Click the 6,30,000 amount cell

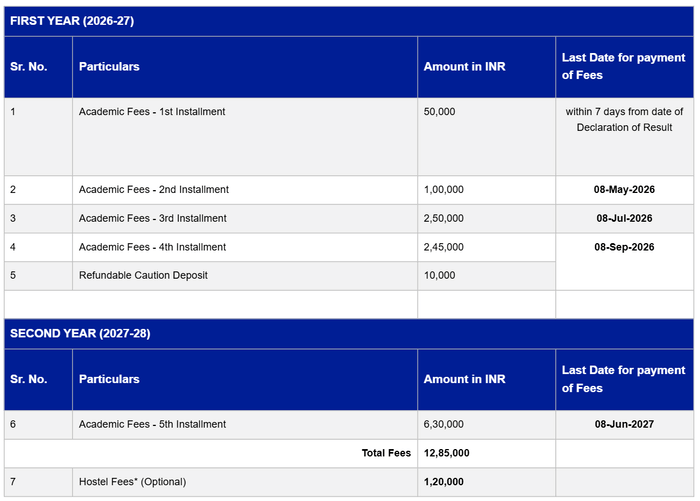444,424
